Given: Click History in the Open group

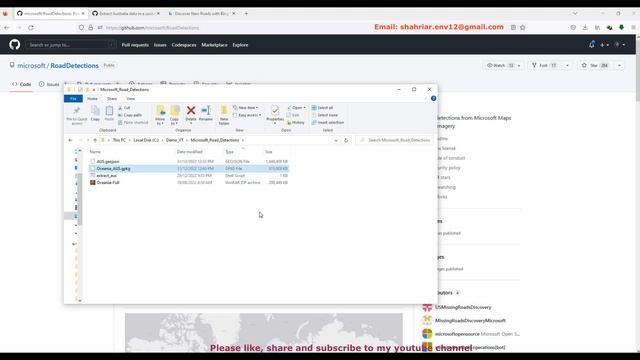Looking at the screenshot, I should tap(296, 122).
